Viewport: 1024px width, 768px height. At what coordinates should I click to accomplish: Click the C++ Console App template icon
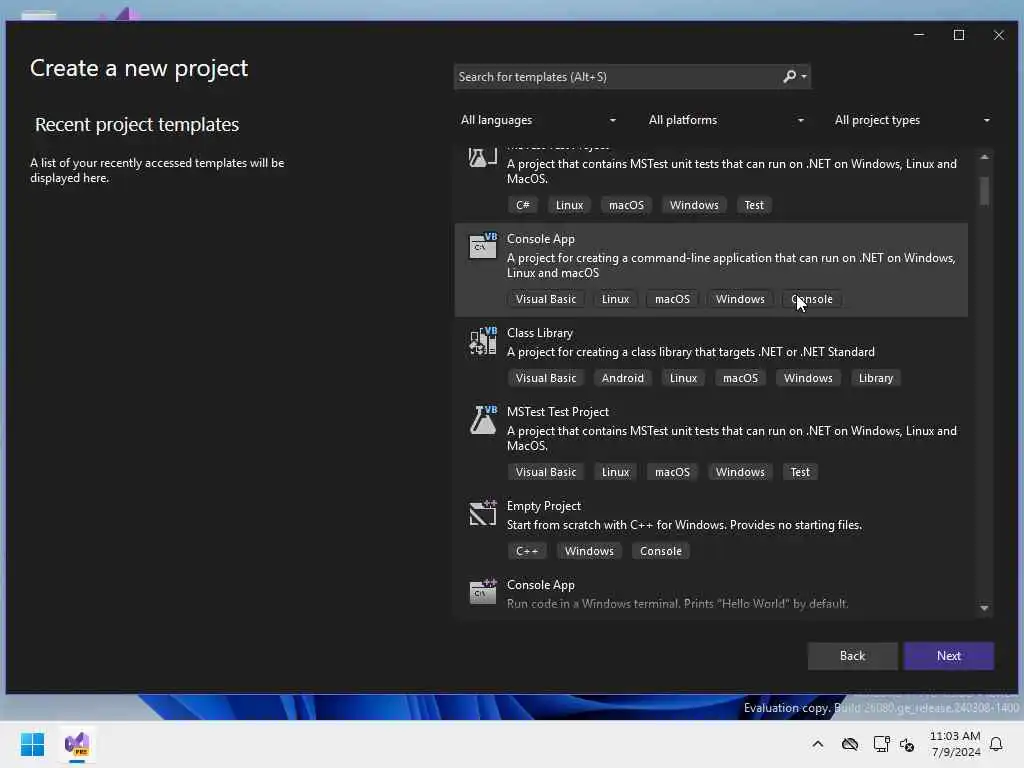[x=483, y=592]
